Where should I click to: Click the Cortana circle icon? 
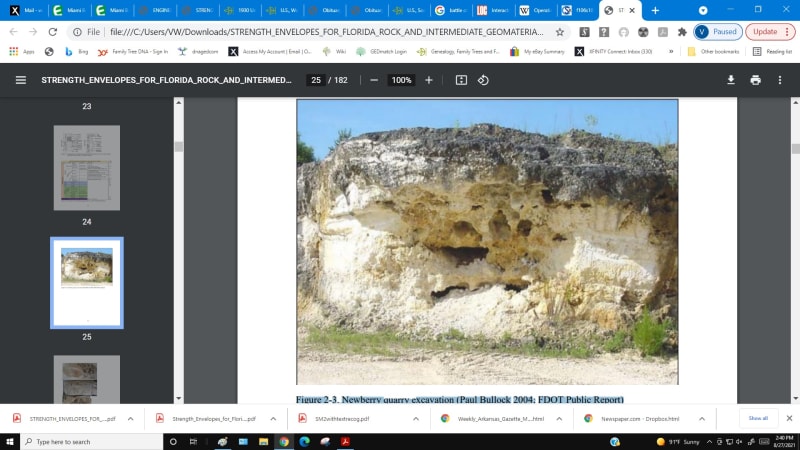[173, 441]
